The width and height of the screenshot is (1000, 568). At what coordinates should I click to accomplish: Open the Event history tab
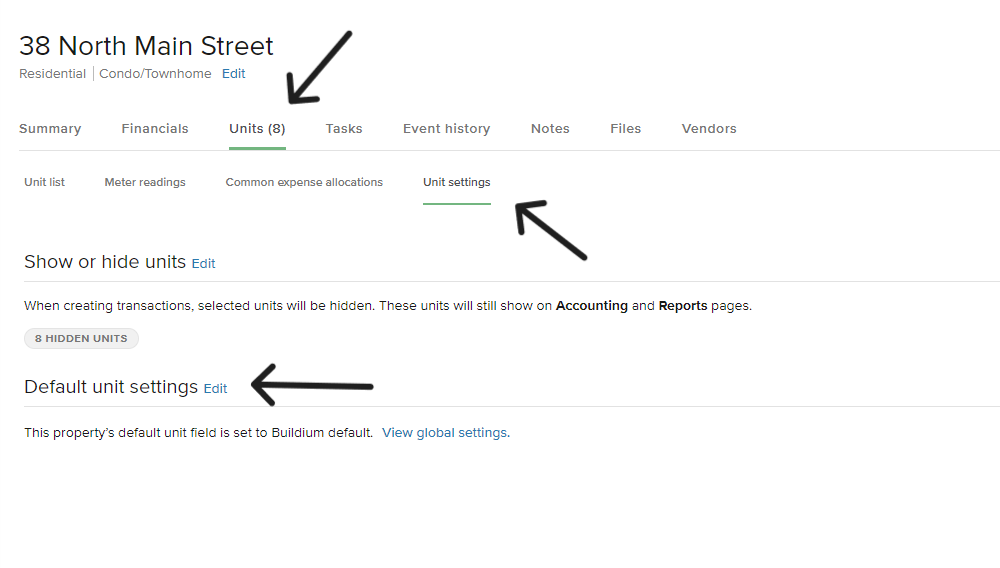pyautogui.click(x=446, y=129)
